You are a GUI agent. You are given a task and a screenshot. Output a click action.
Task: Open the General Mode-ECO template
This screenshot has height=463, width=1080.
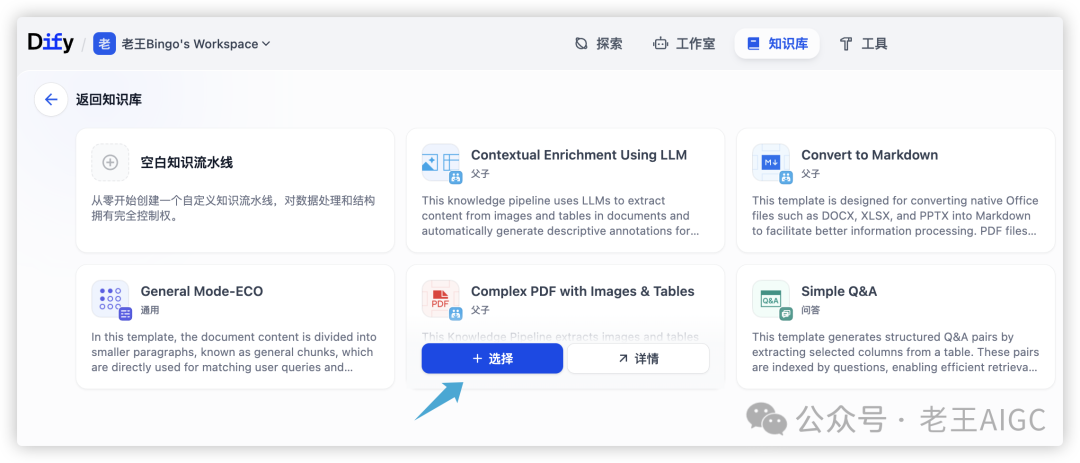tap(235, 327)
